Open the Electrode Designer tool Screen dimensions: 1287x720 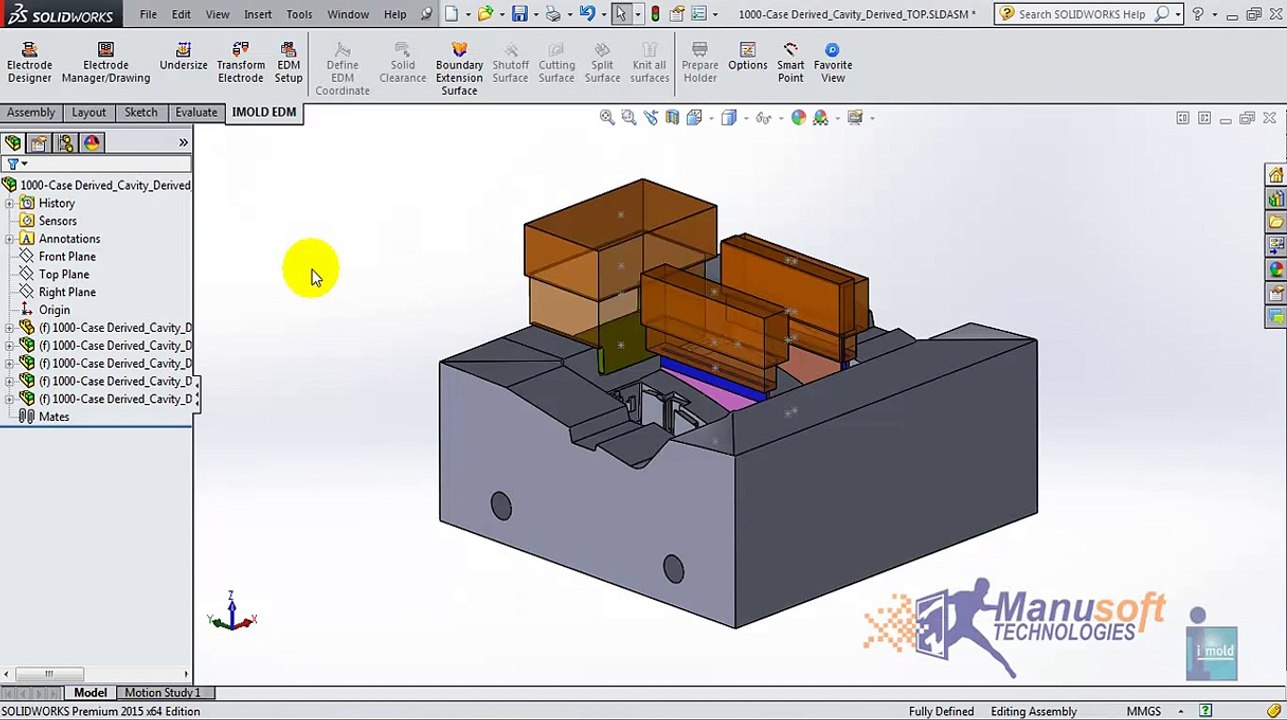[x=29, y=63]
